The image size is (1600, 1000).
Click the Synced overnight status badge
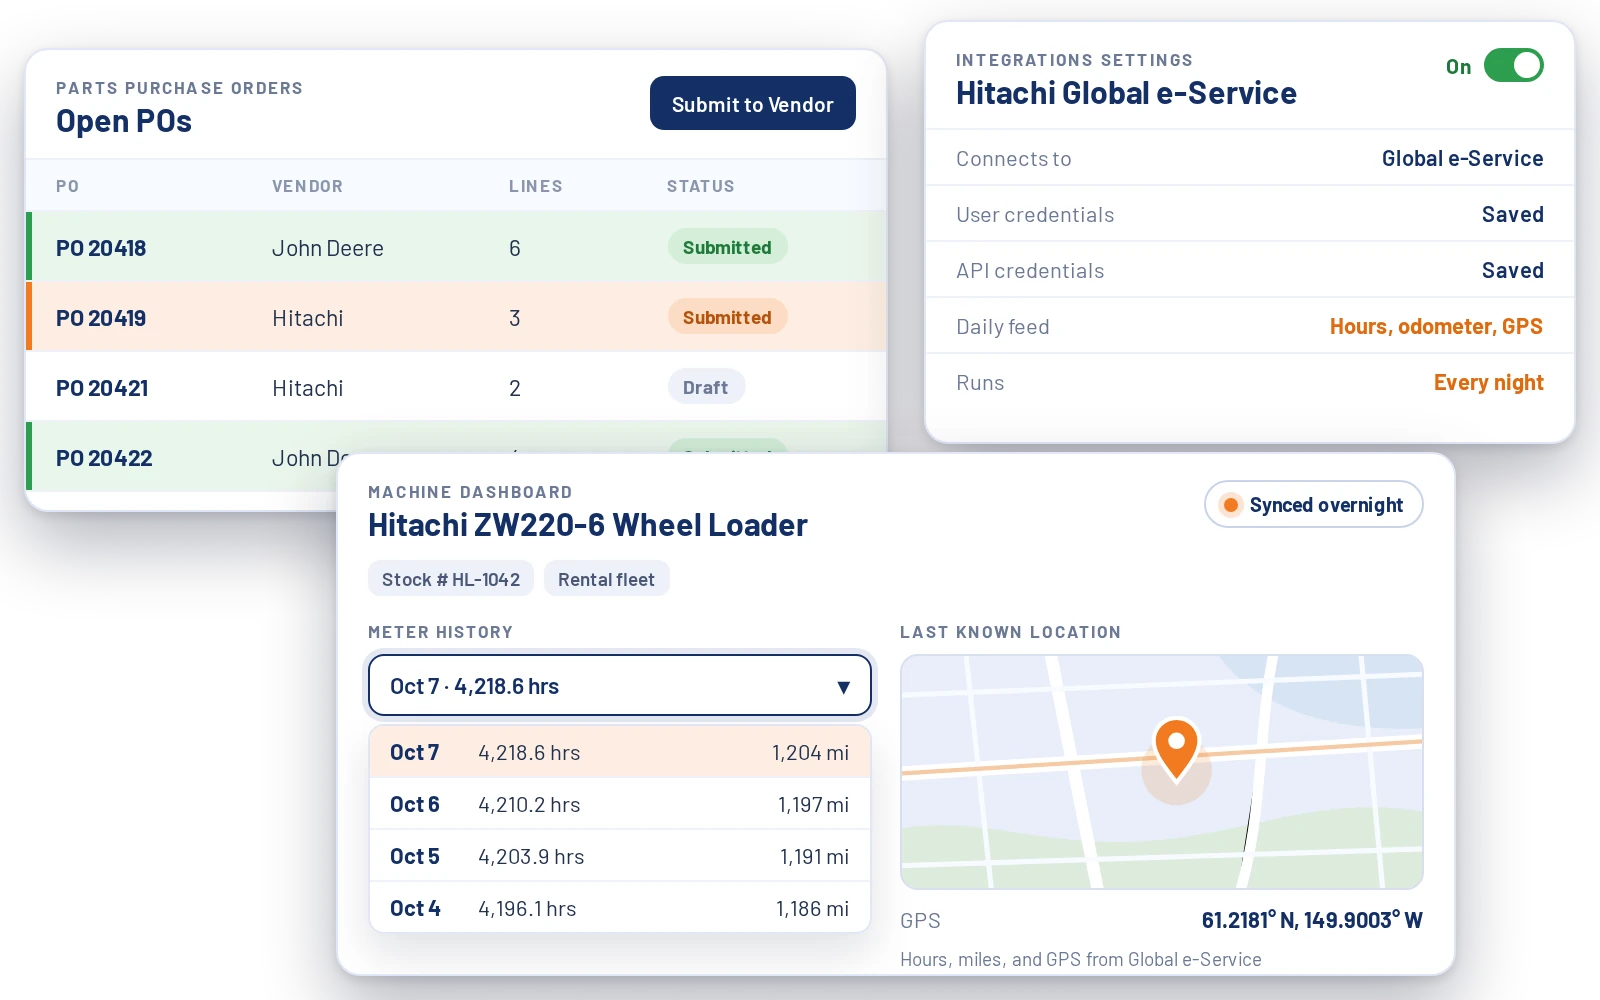pyautogui.click(x=1313, y=505)
